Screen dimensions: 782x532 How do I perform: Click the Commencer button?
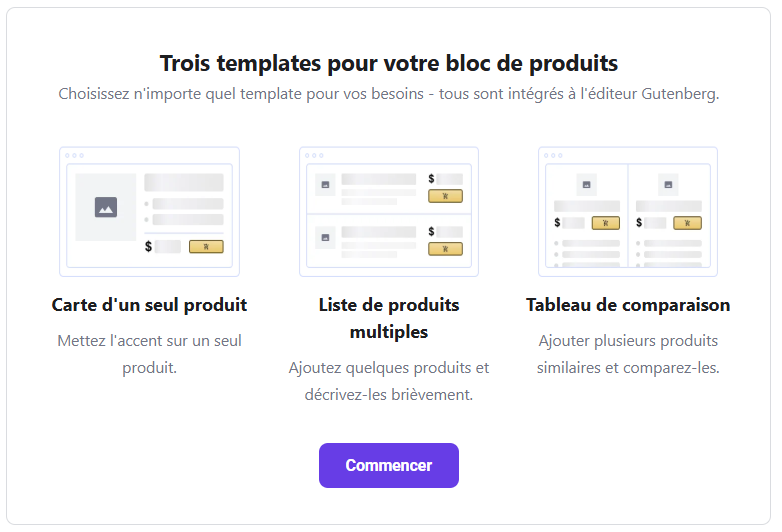coord(388,466)
